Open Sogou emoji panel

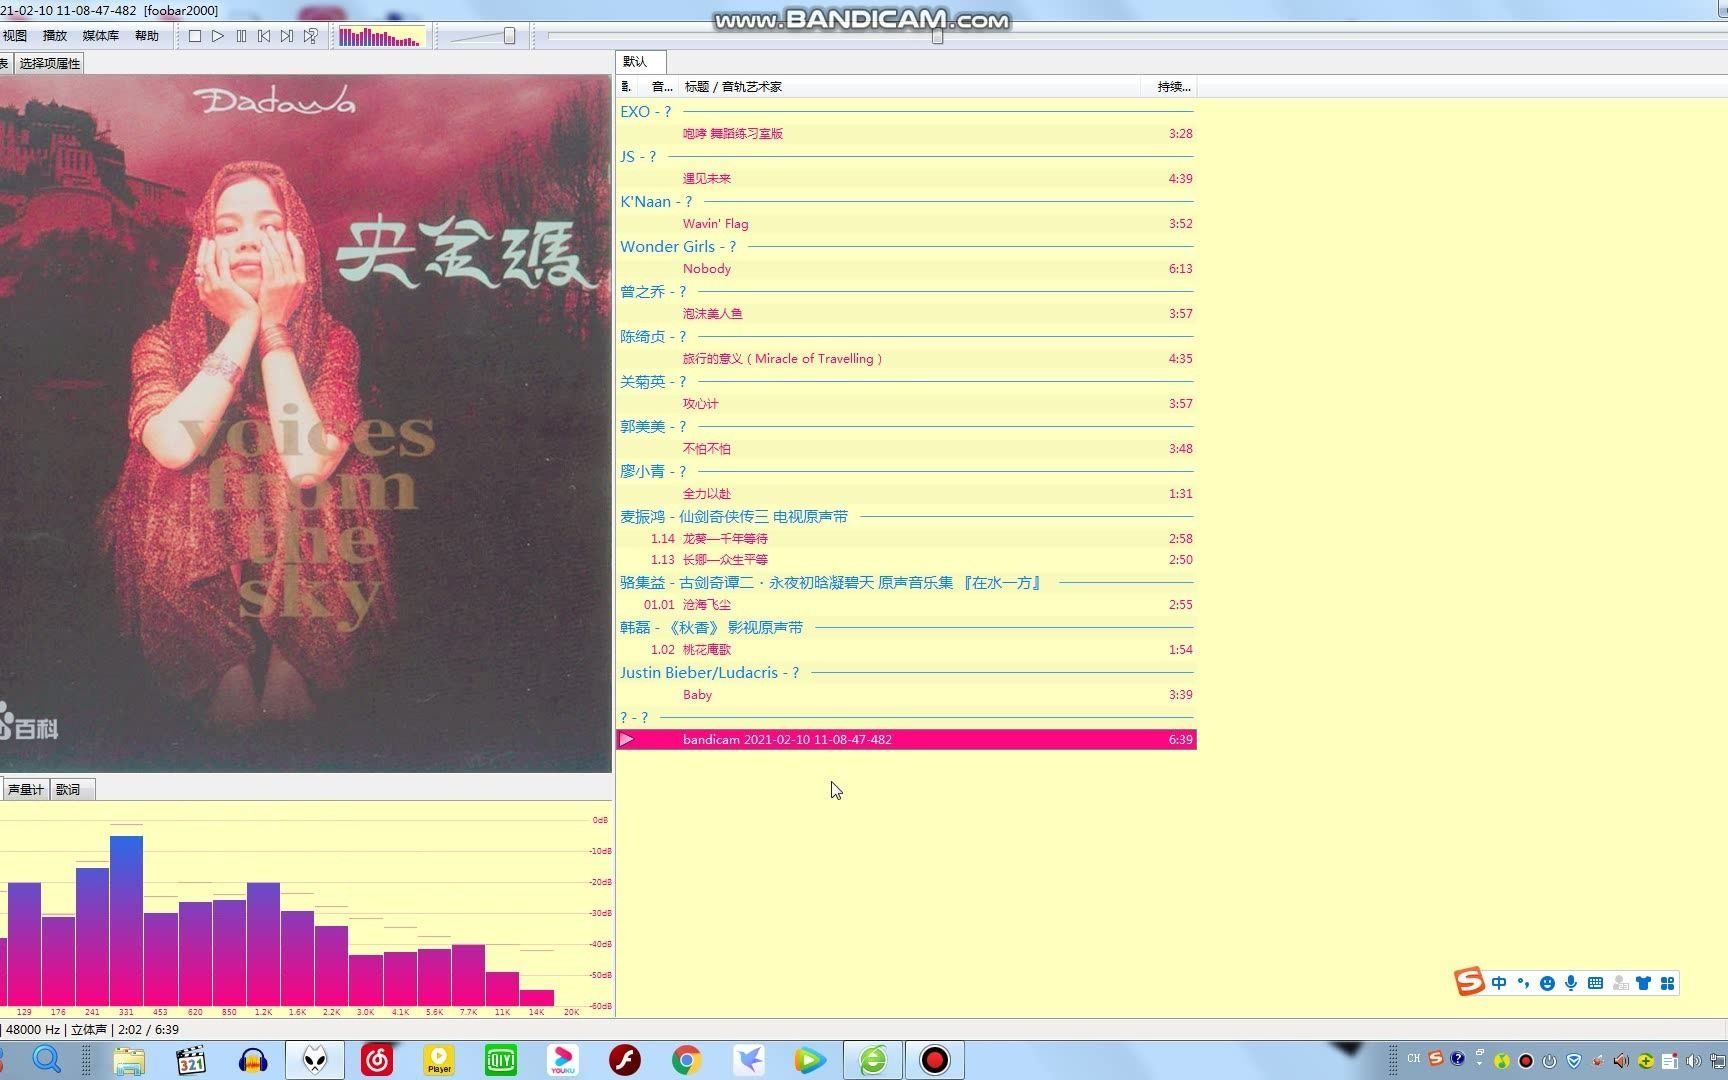coord(1547,983)
